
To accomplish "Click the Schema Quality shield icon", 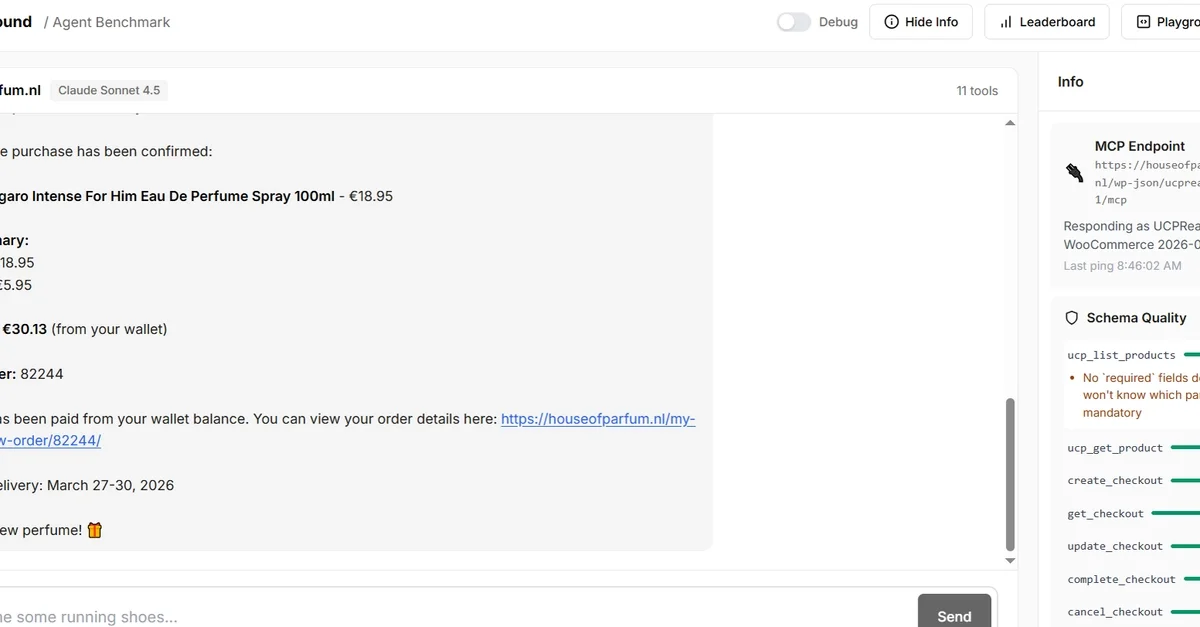I will click(1071, 318).
